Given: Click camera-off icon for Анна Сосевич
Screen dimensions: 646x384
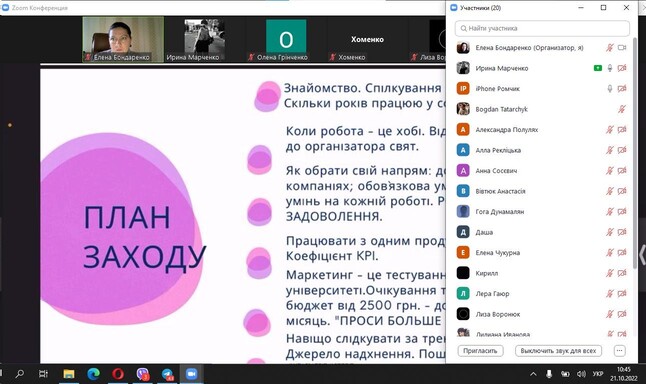Looking at the screenshot, I should pyautogui.click(x=622, y=171).
